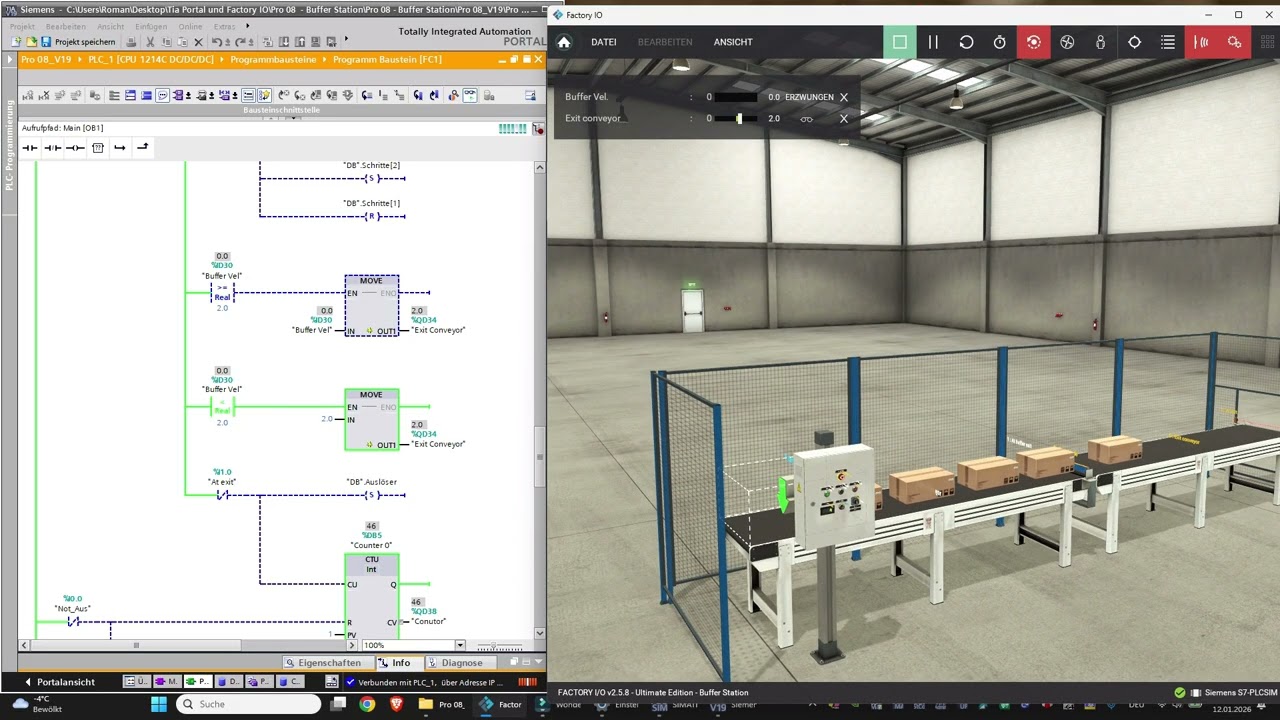This screenshot has height=720, width=1280.
Task: Insert an assignment coil
Action: pos(75,148)
